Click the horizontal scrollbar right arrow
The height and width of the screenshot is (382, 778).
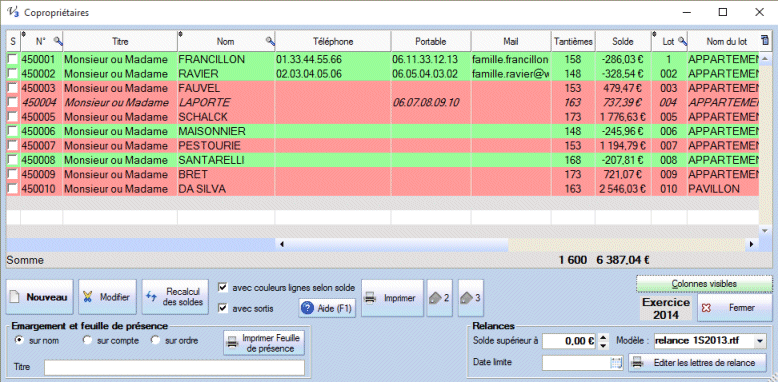click(752, 244)
